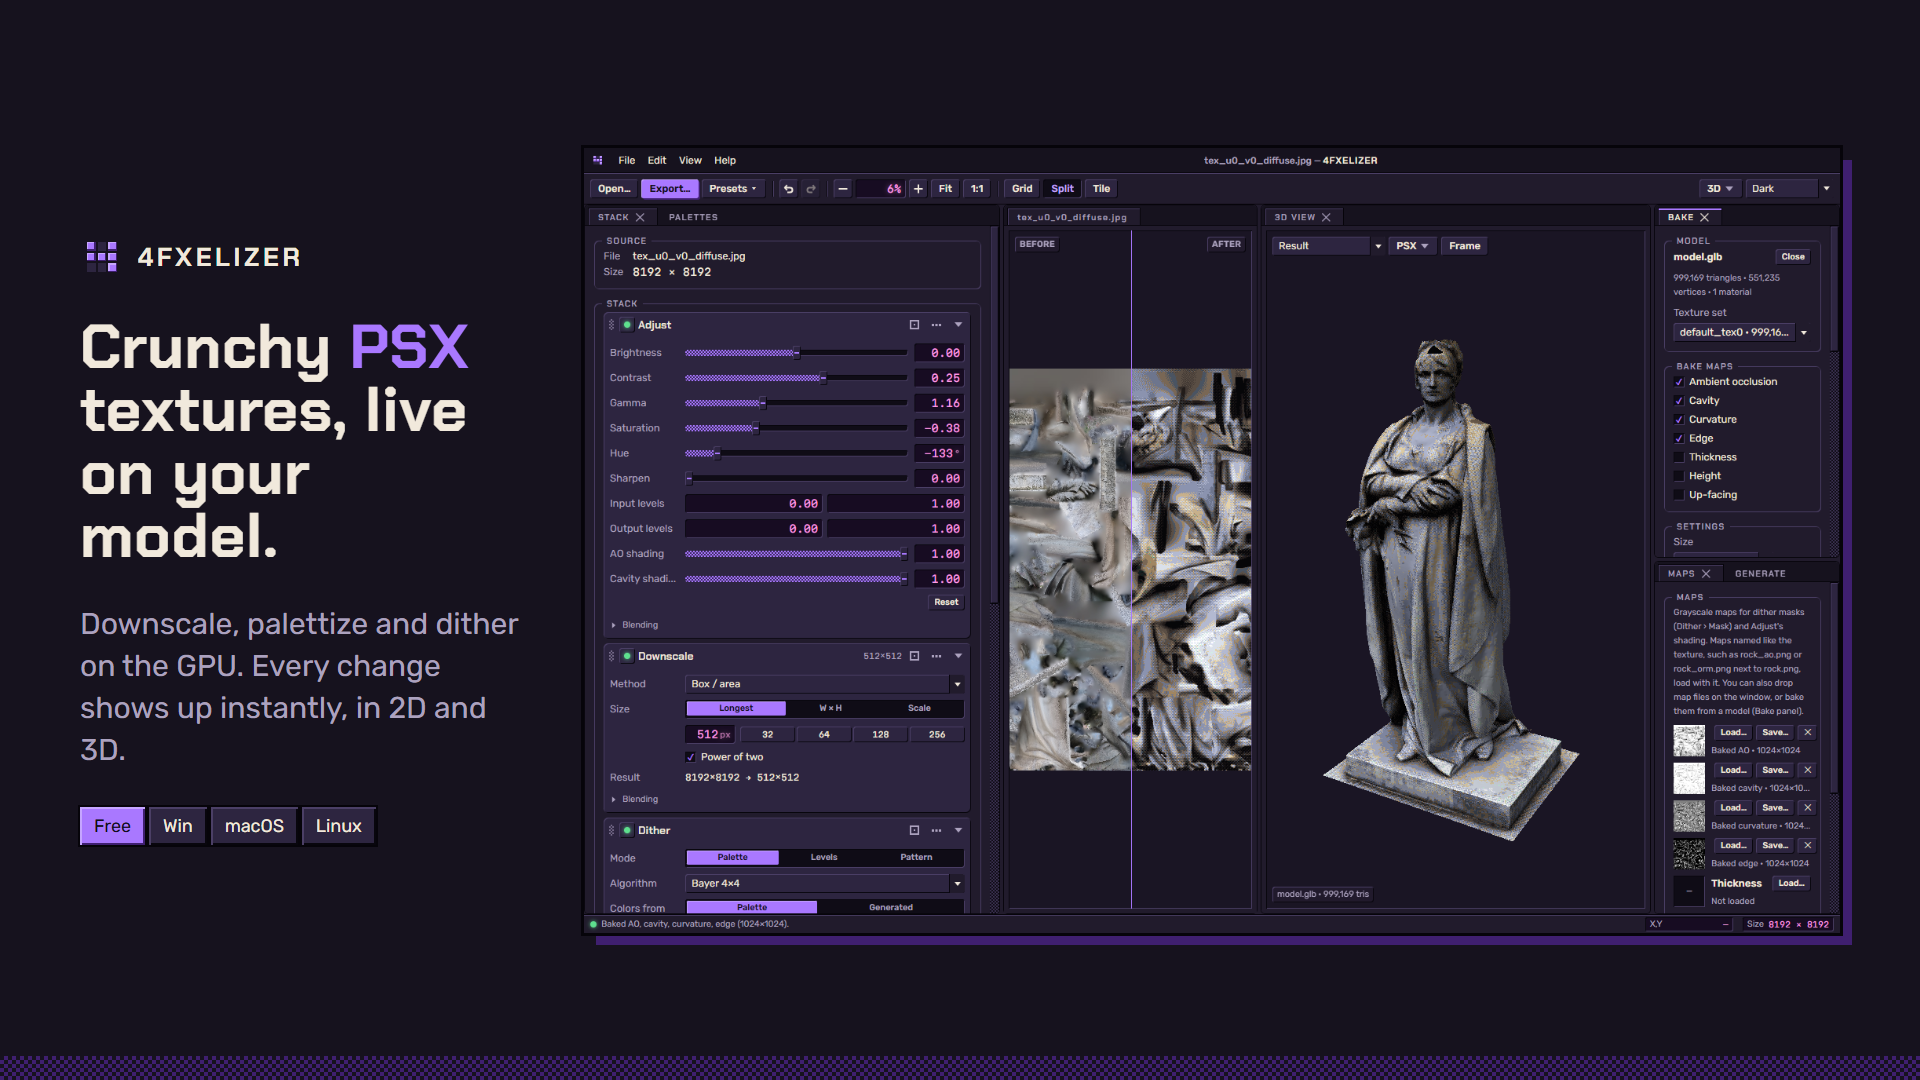Open the File menu
This screenshot has width=1920, height=1080.
point(626,160)
